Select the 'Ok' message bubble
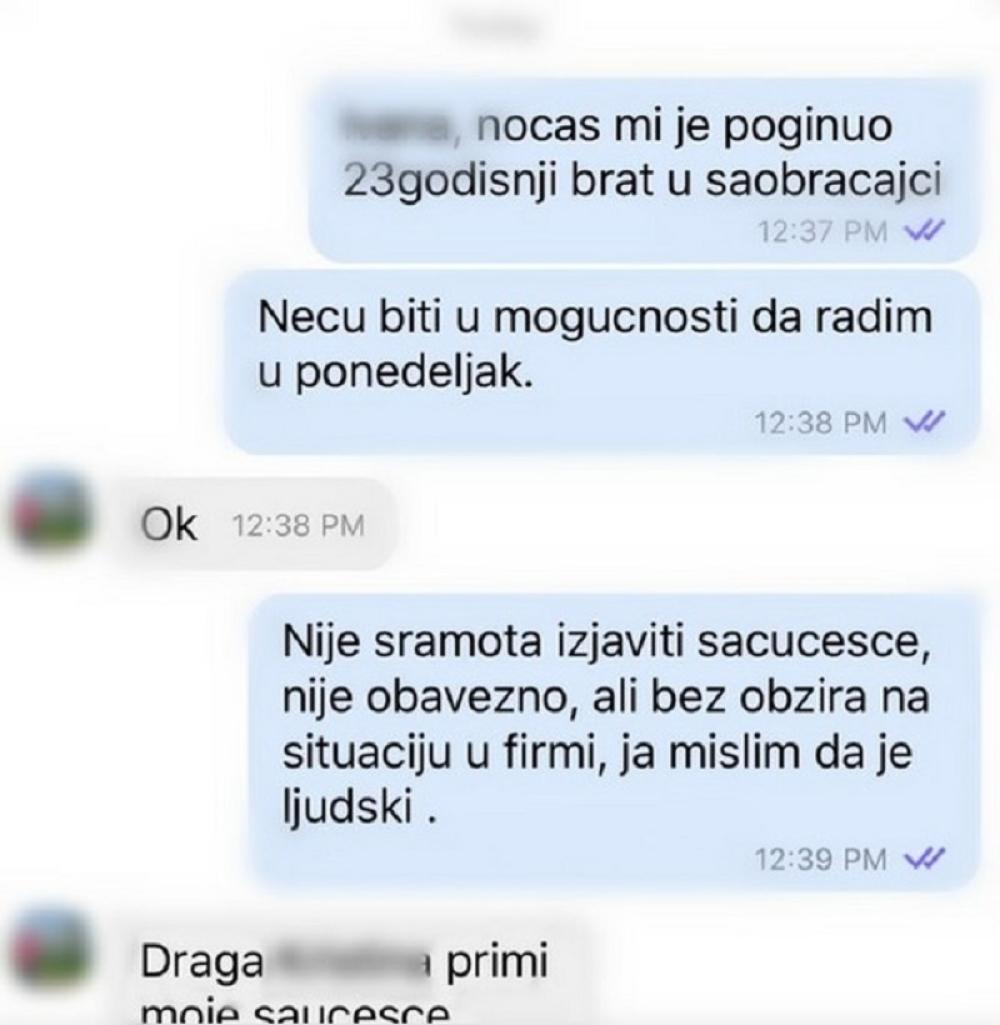The height and width of the screenshot is (1025, 1000). coord(256,524)
